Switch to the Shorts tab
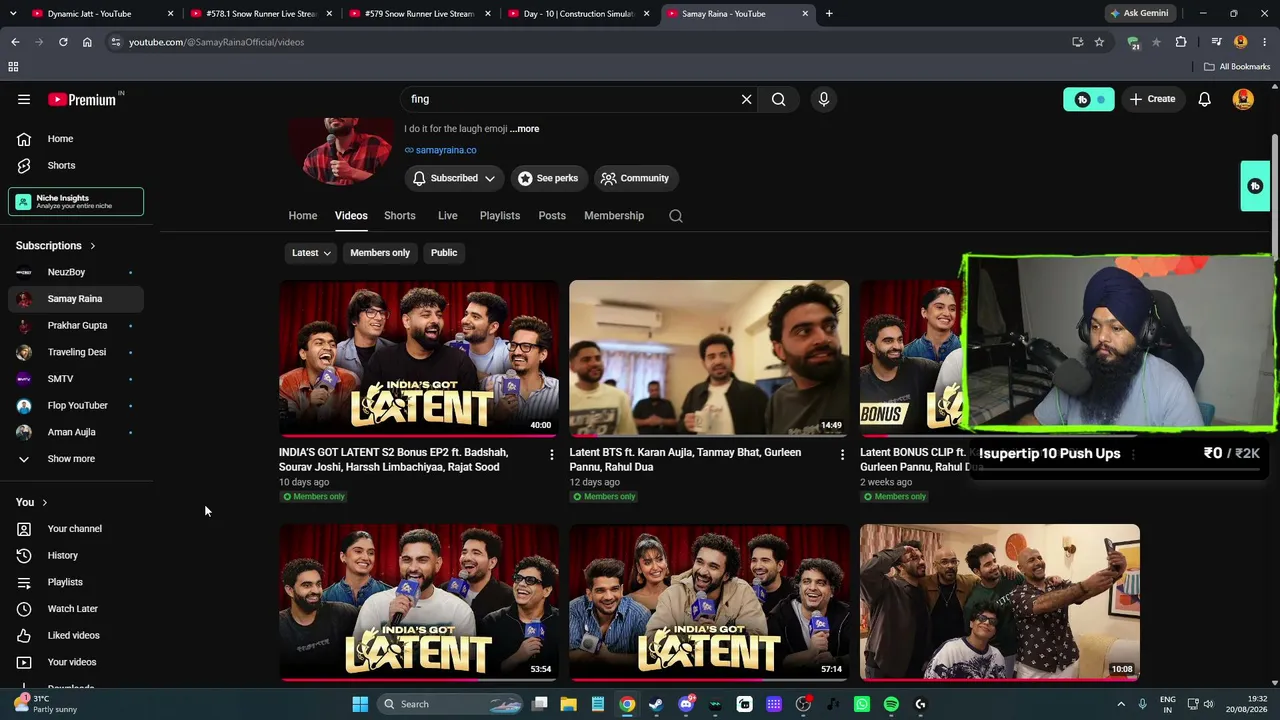 (x=400, y=216)
